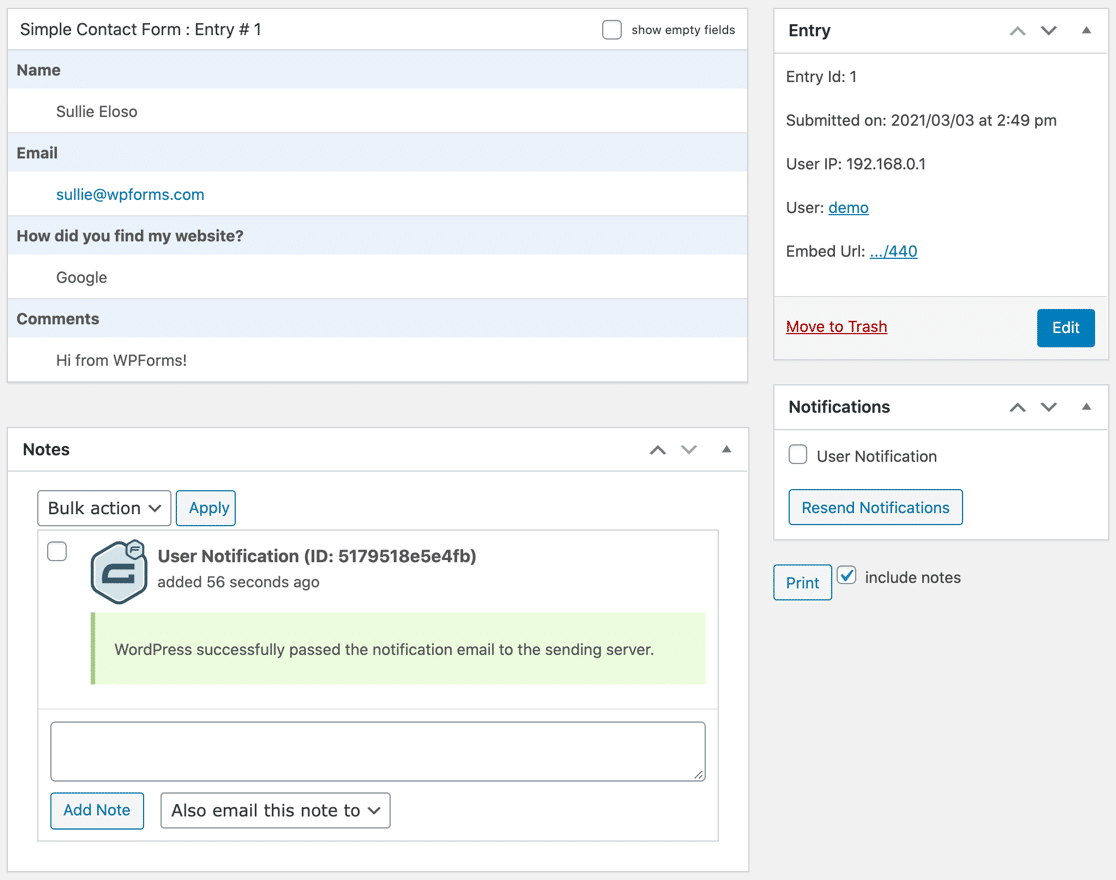The width and height of the screenshot is (1116, 880).
Task: Click the How did you find my website? label
Action: 130,236
